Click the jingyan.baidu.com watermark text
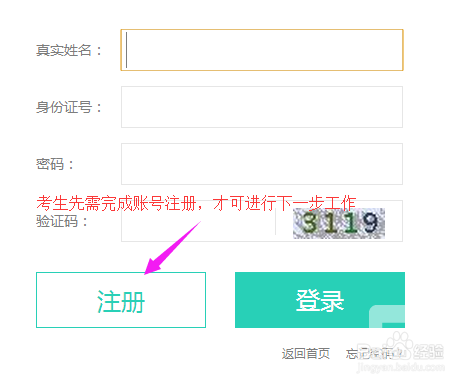Screen dimensions: 474x385 400,367
